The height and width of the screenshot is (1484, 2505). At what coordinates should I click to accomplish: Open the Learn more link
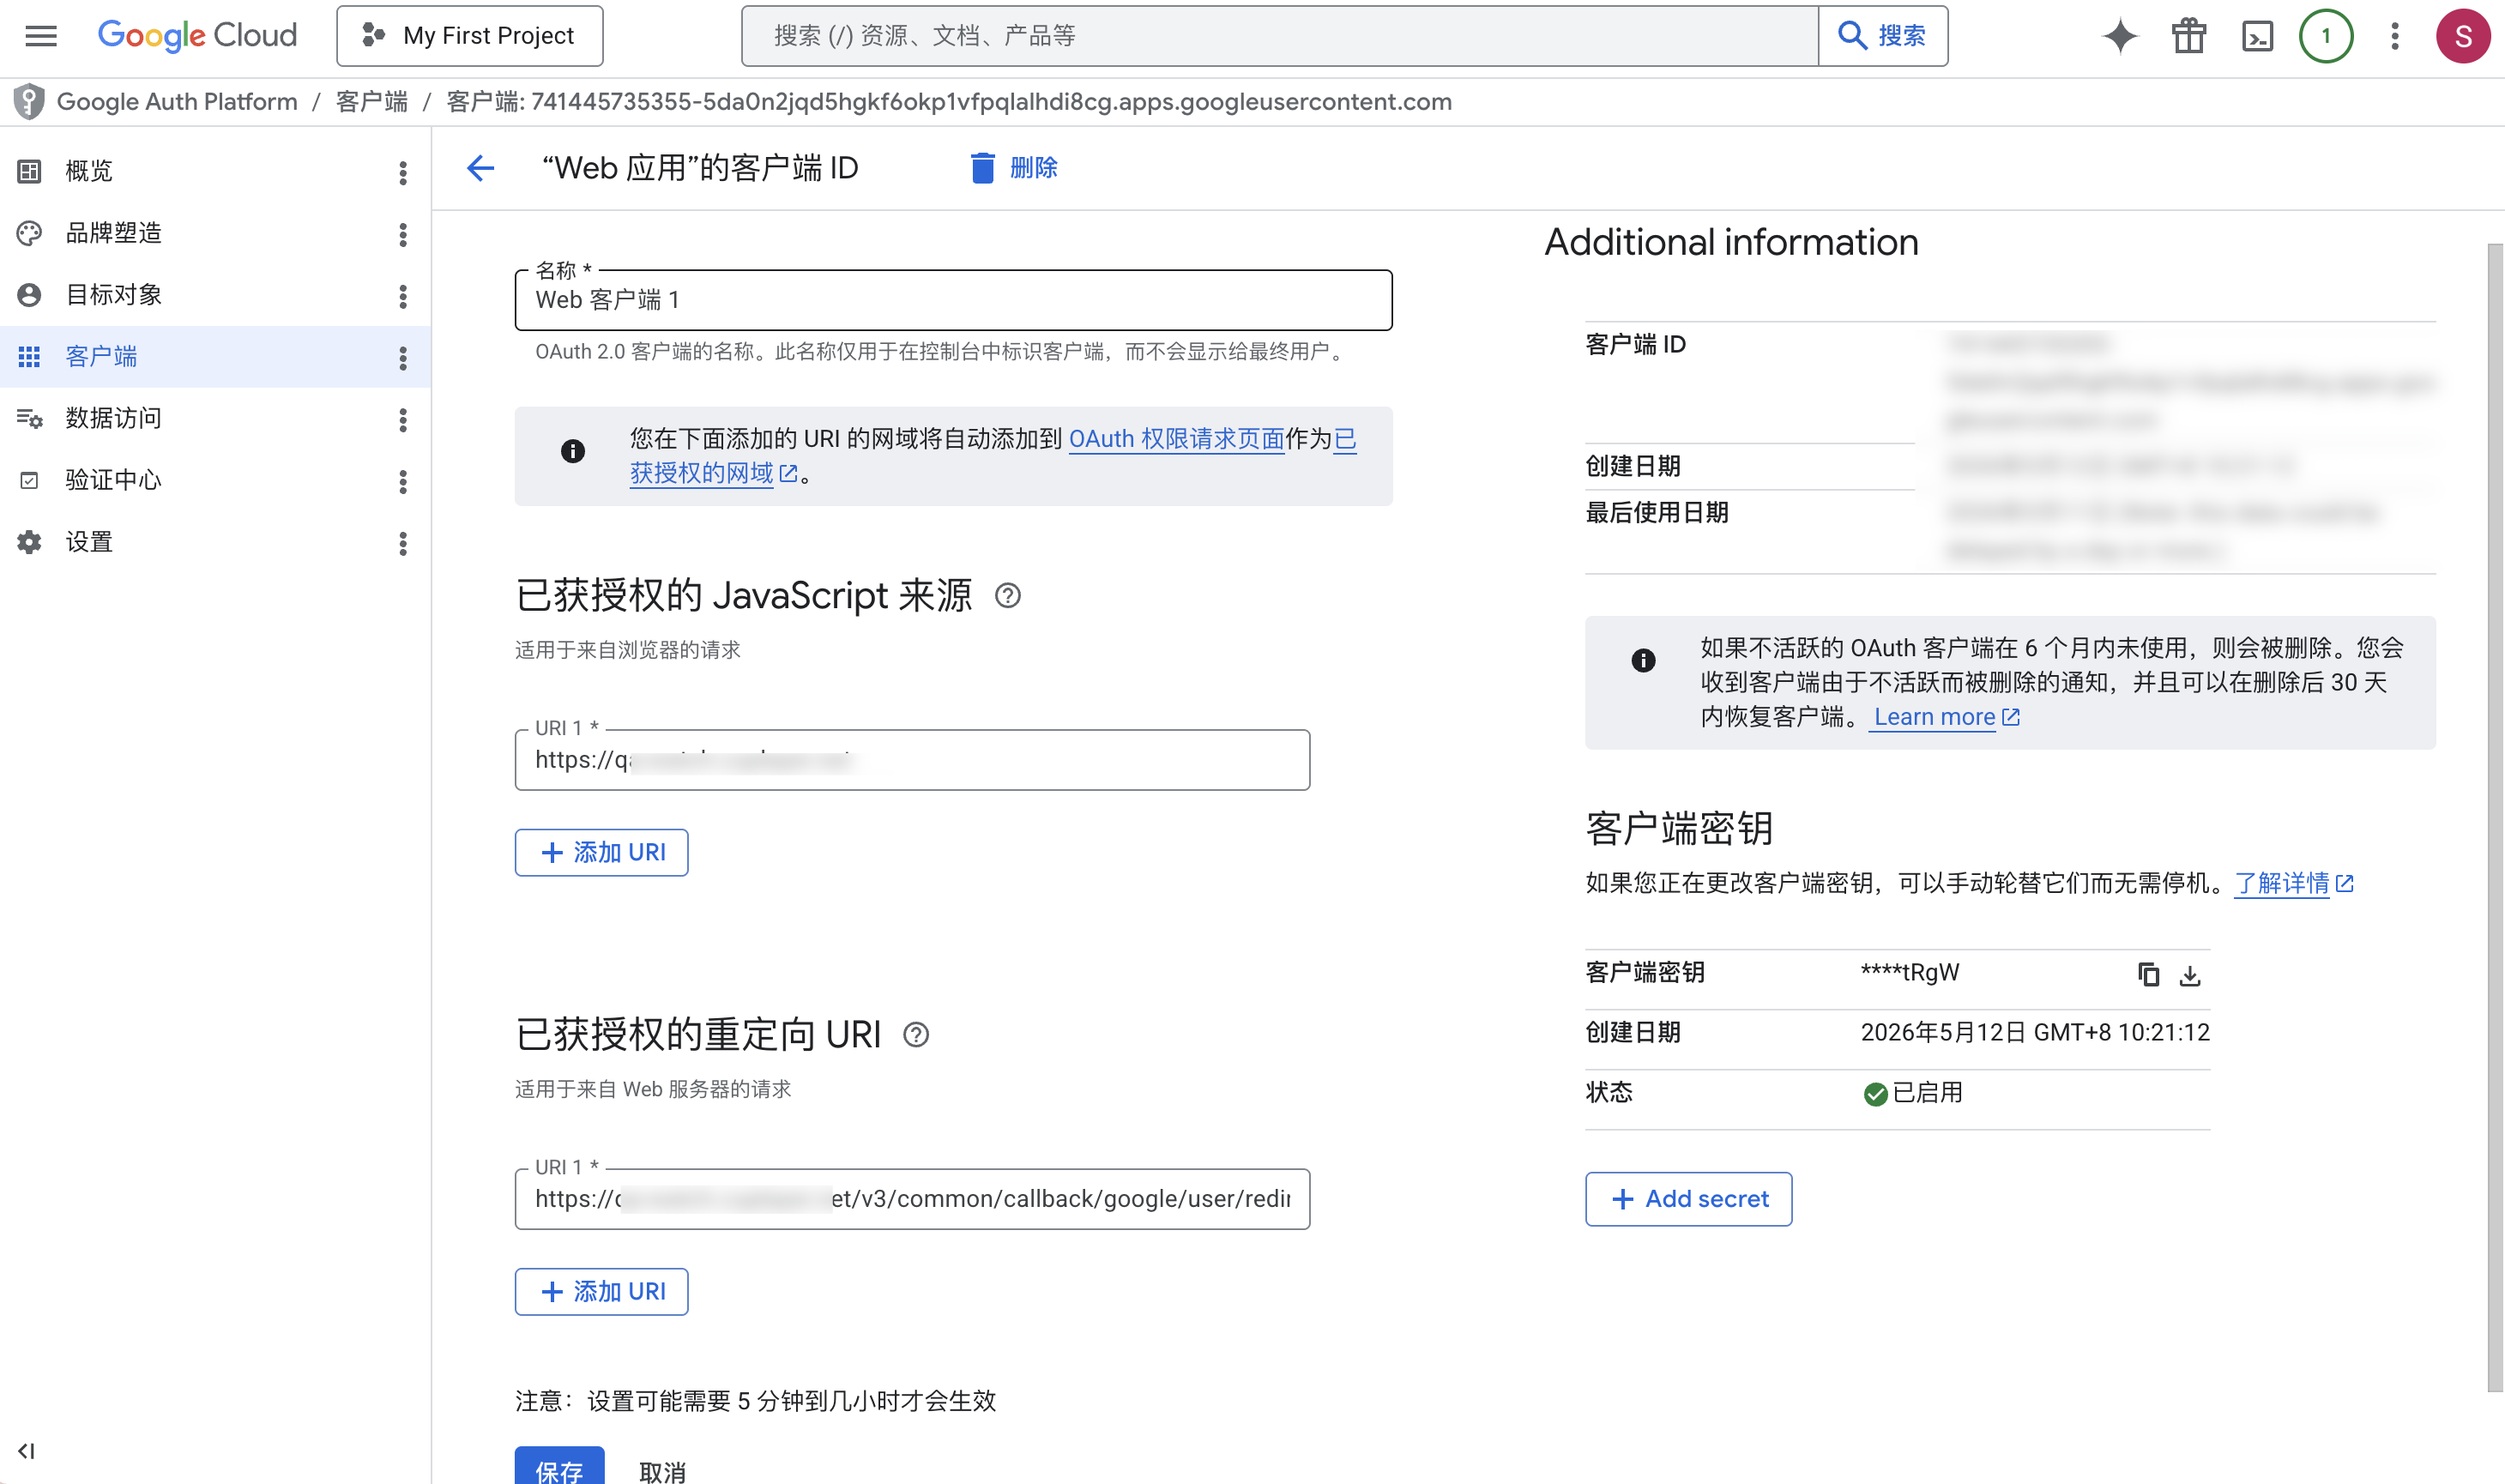[1945, 717]
